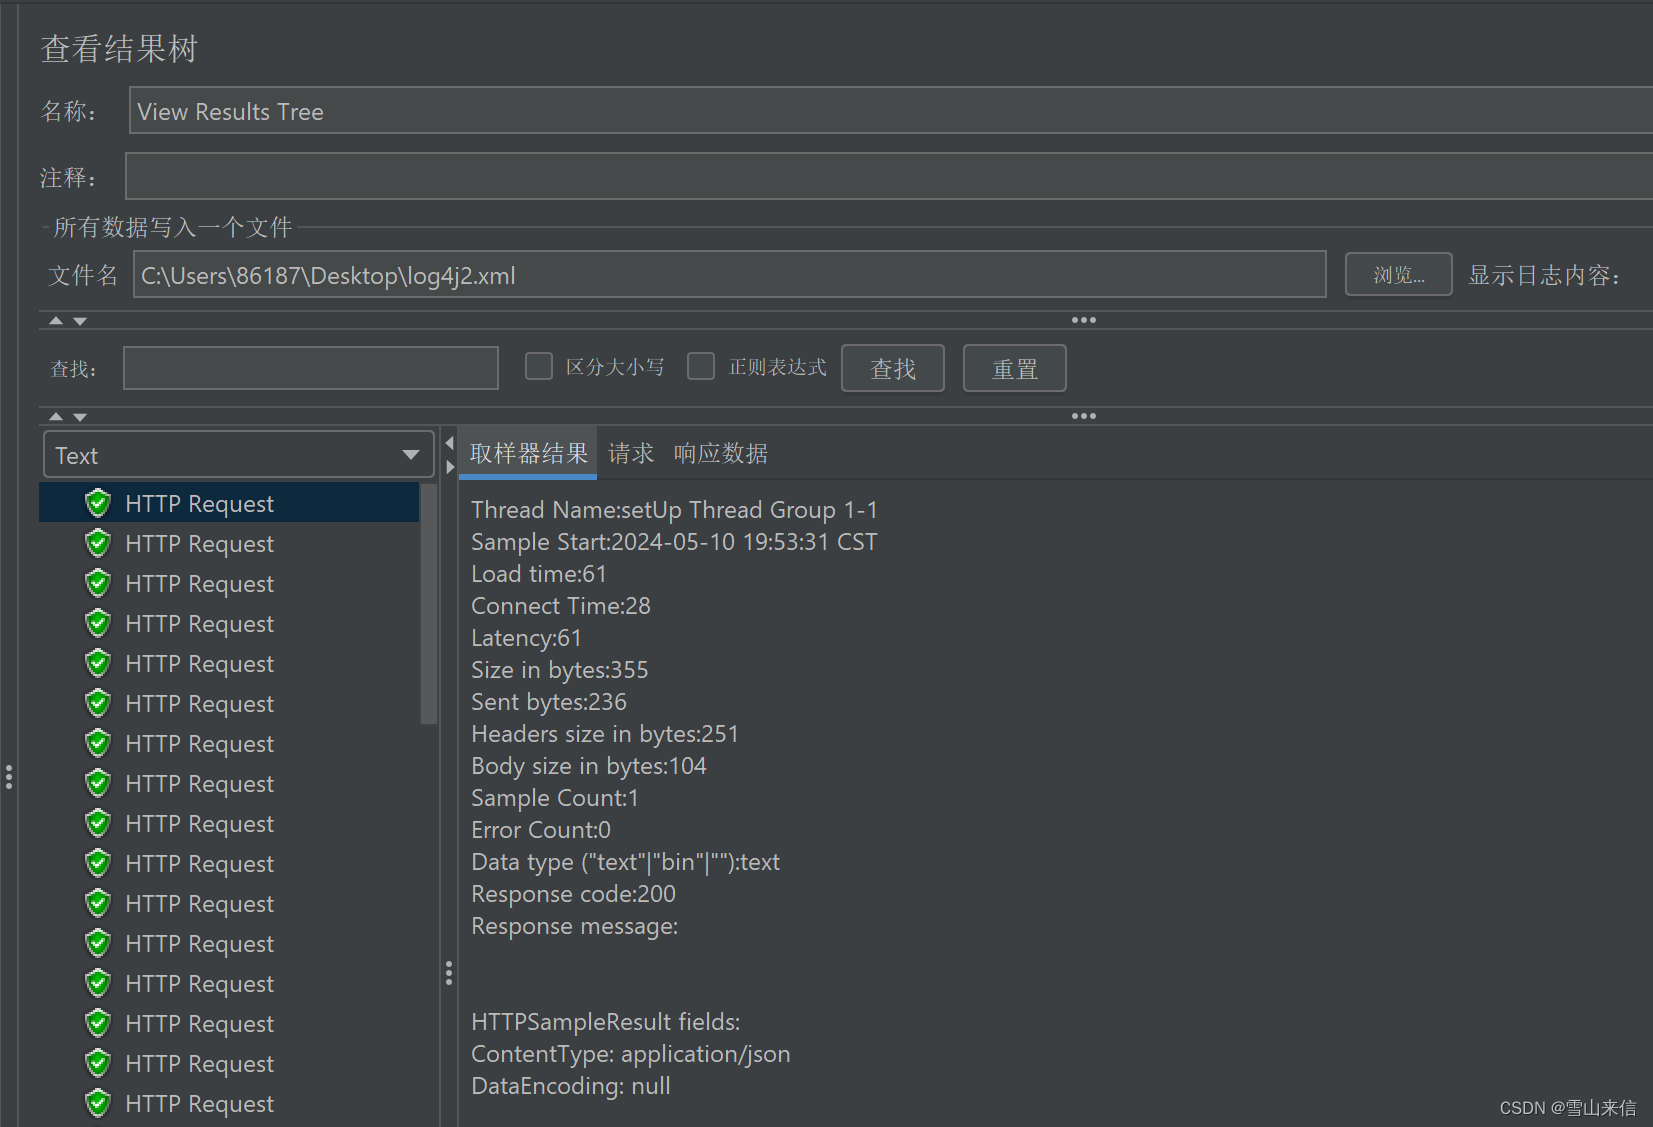Image resolution: width=1653 pixels, height=1127 pixels.
Task: Enable the 正则表达式 regex checkbox
Action: [701, 366]
